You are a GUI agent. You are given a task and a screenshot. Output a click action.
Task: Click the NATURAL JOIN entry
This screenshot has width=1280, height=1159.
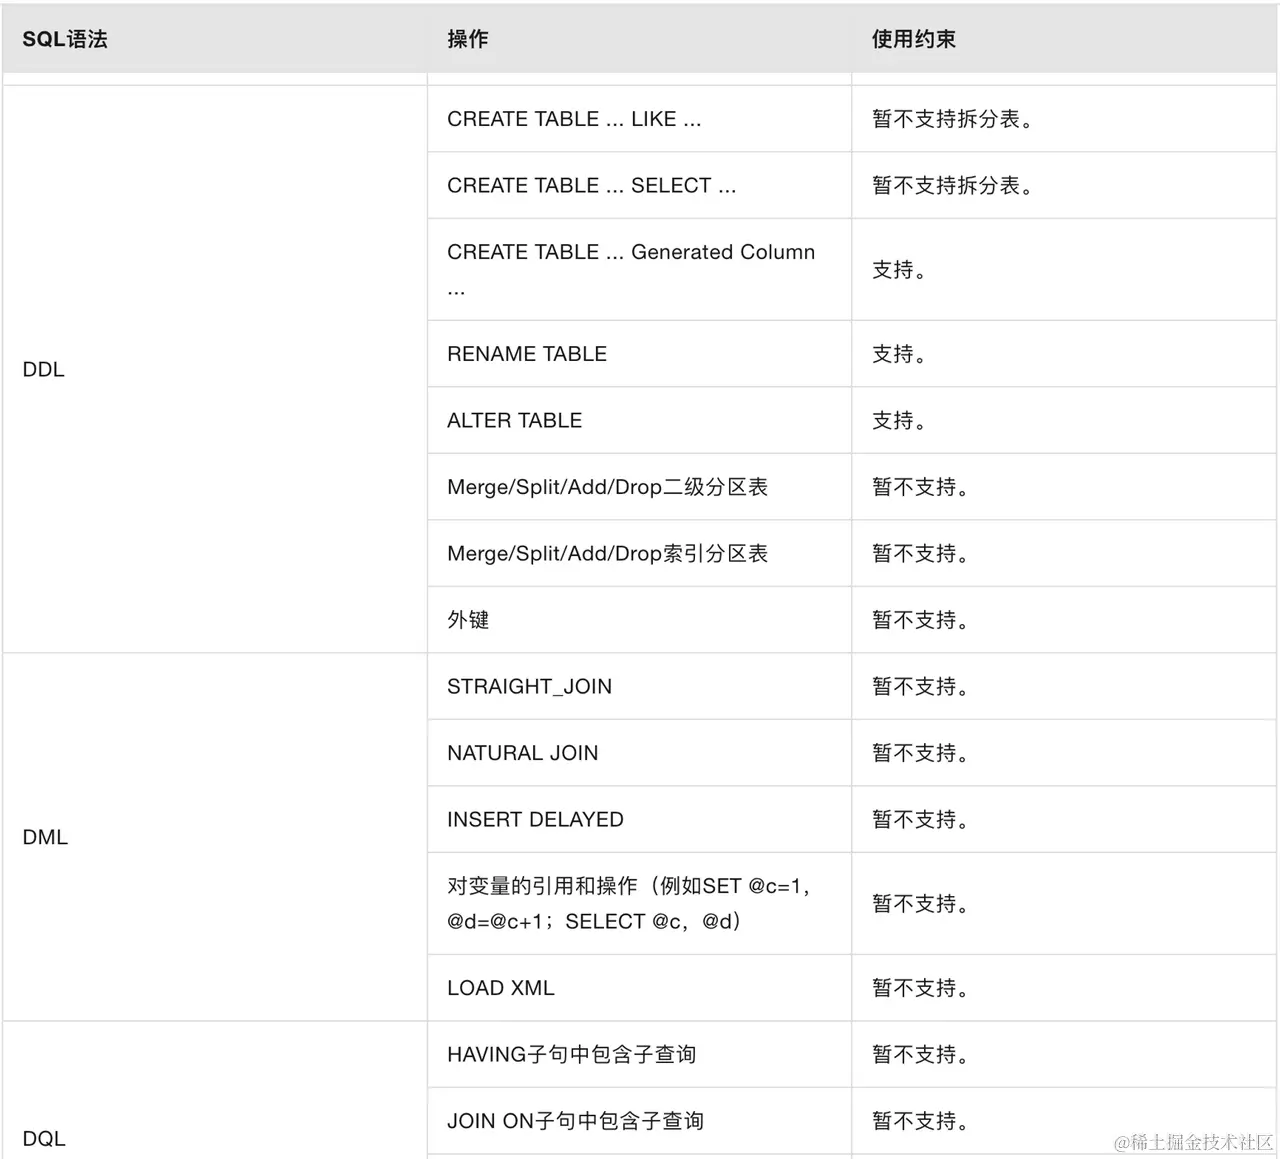click(x=522, y=753)
